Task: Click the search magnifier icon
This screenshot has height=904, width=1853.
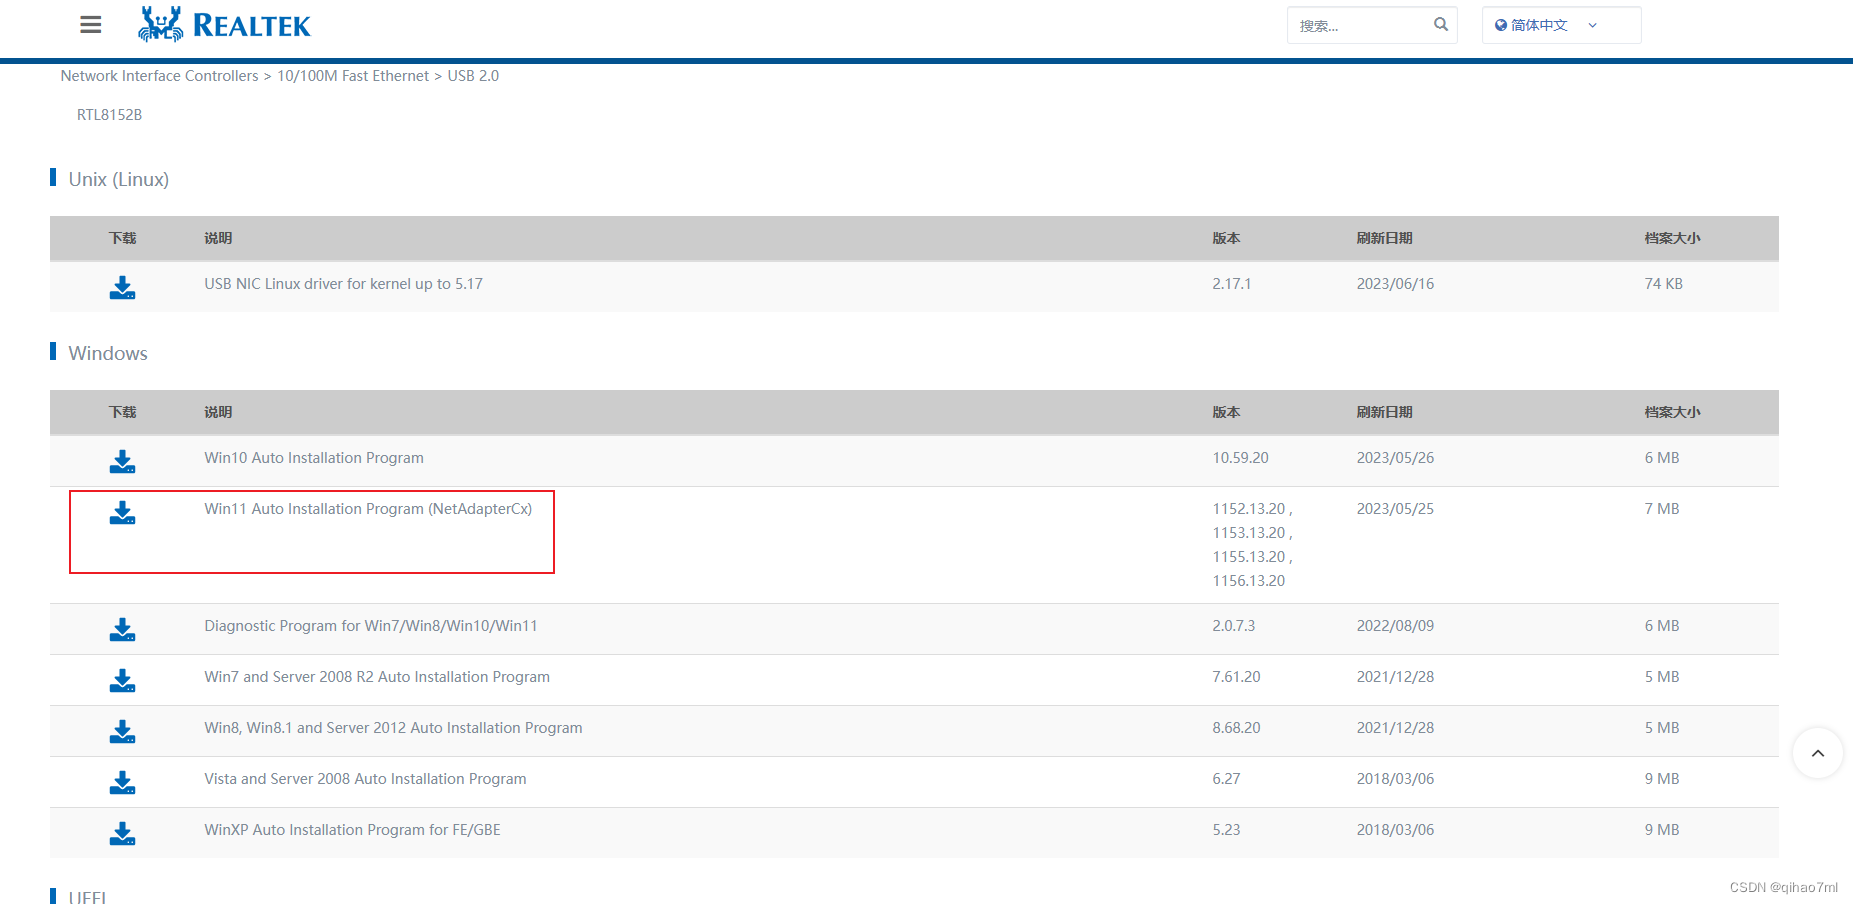Action: pos(1440,25)
